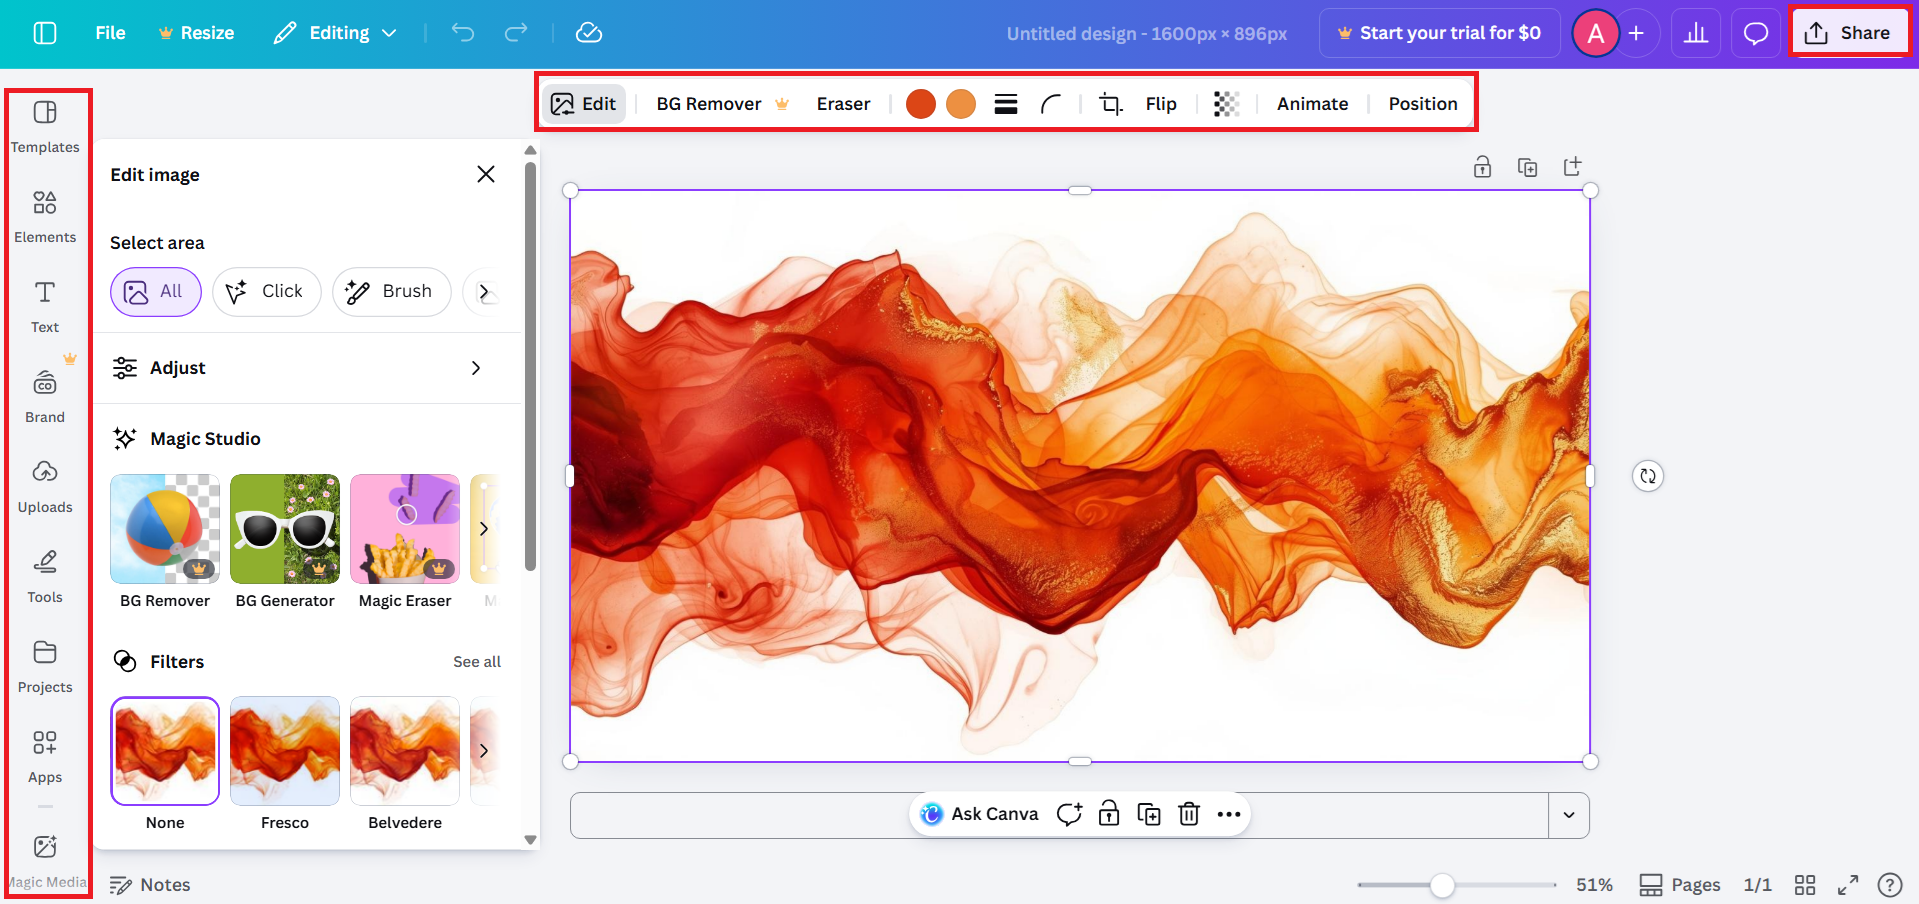Open the File menu
This screenshot has height=904, width=1919.
tap(110, 33)
